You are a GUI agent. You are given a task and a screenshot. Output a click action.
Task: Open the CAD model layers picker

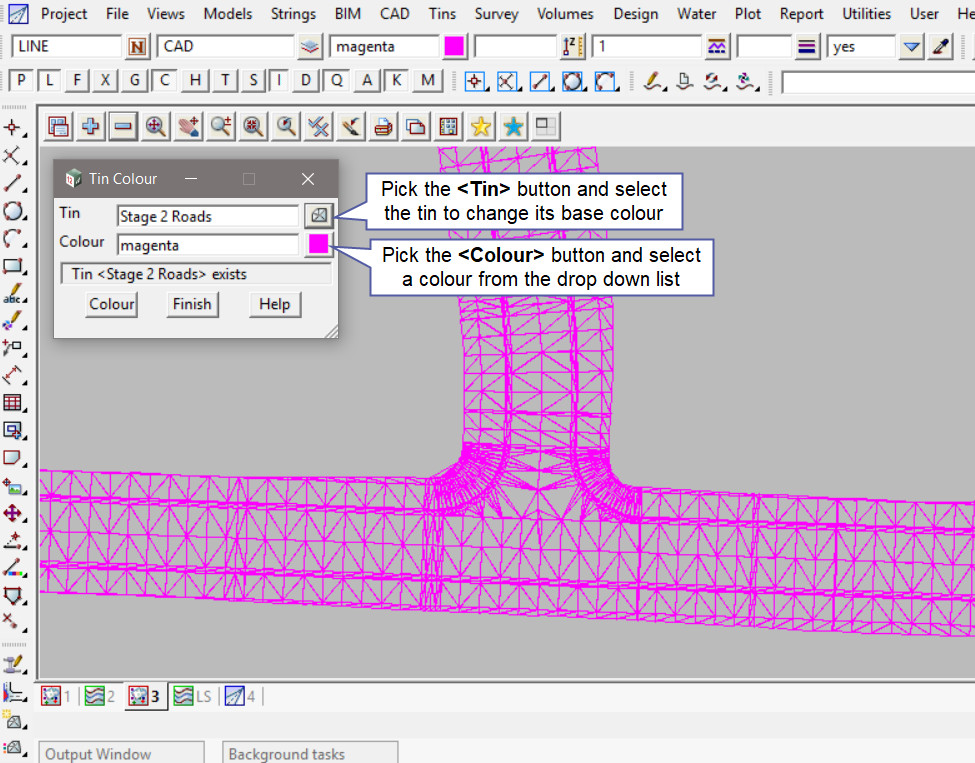(x=310, y=47)
